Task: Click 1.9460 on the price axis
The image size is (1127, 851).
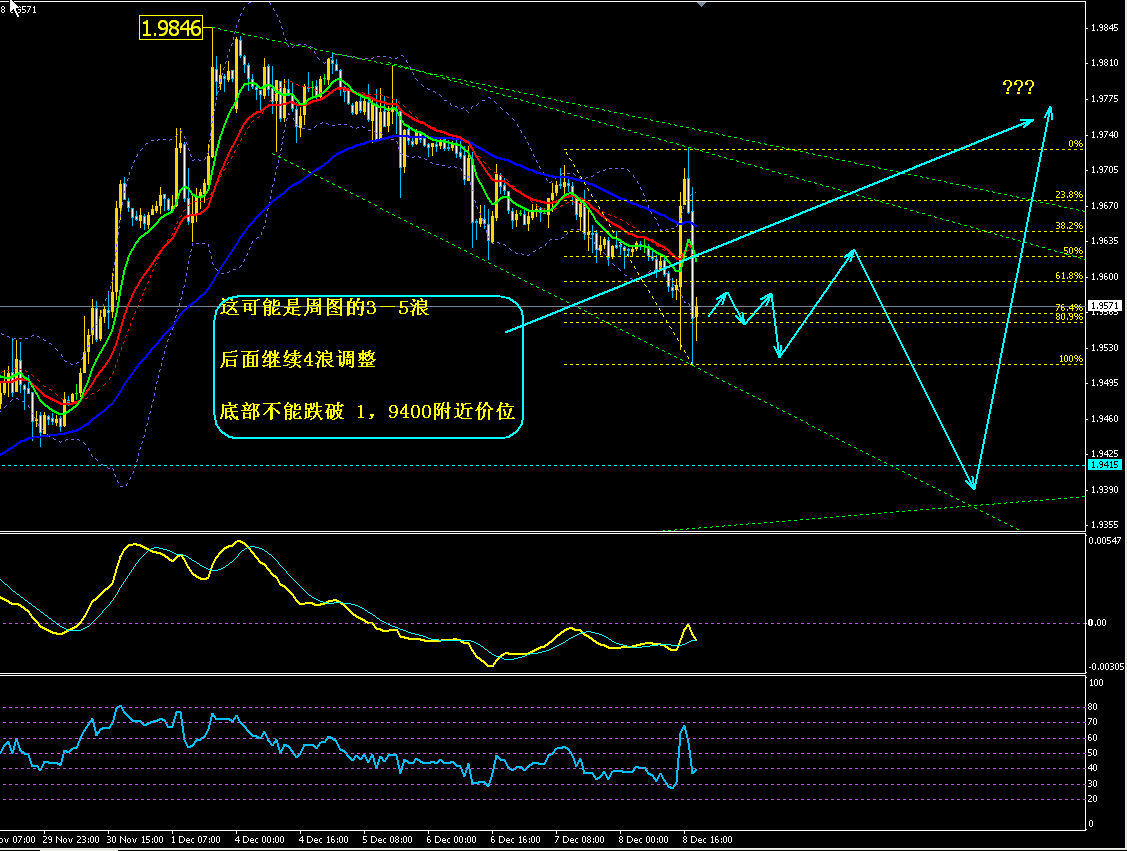Action: [1105, 418]
